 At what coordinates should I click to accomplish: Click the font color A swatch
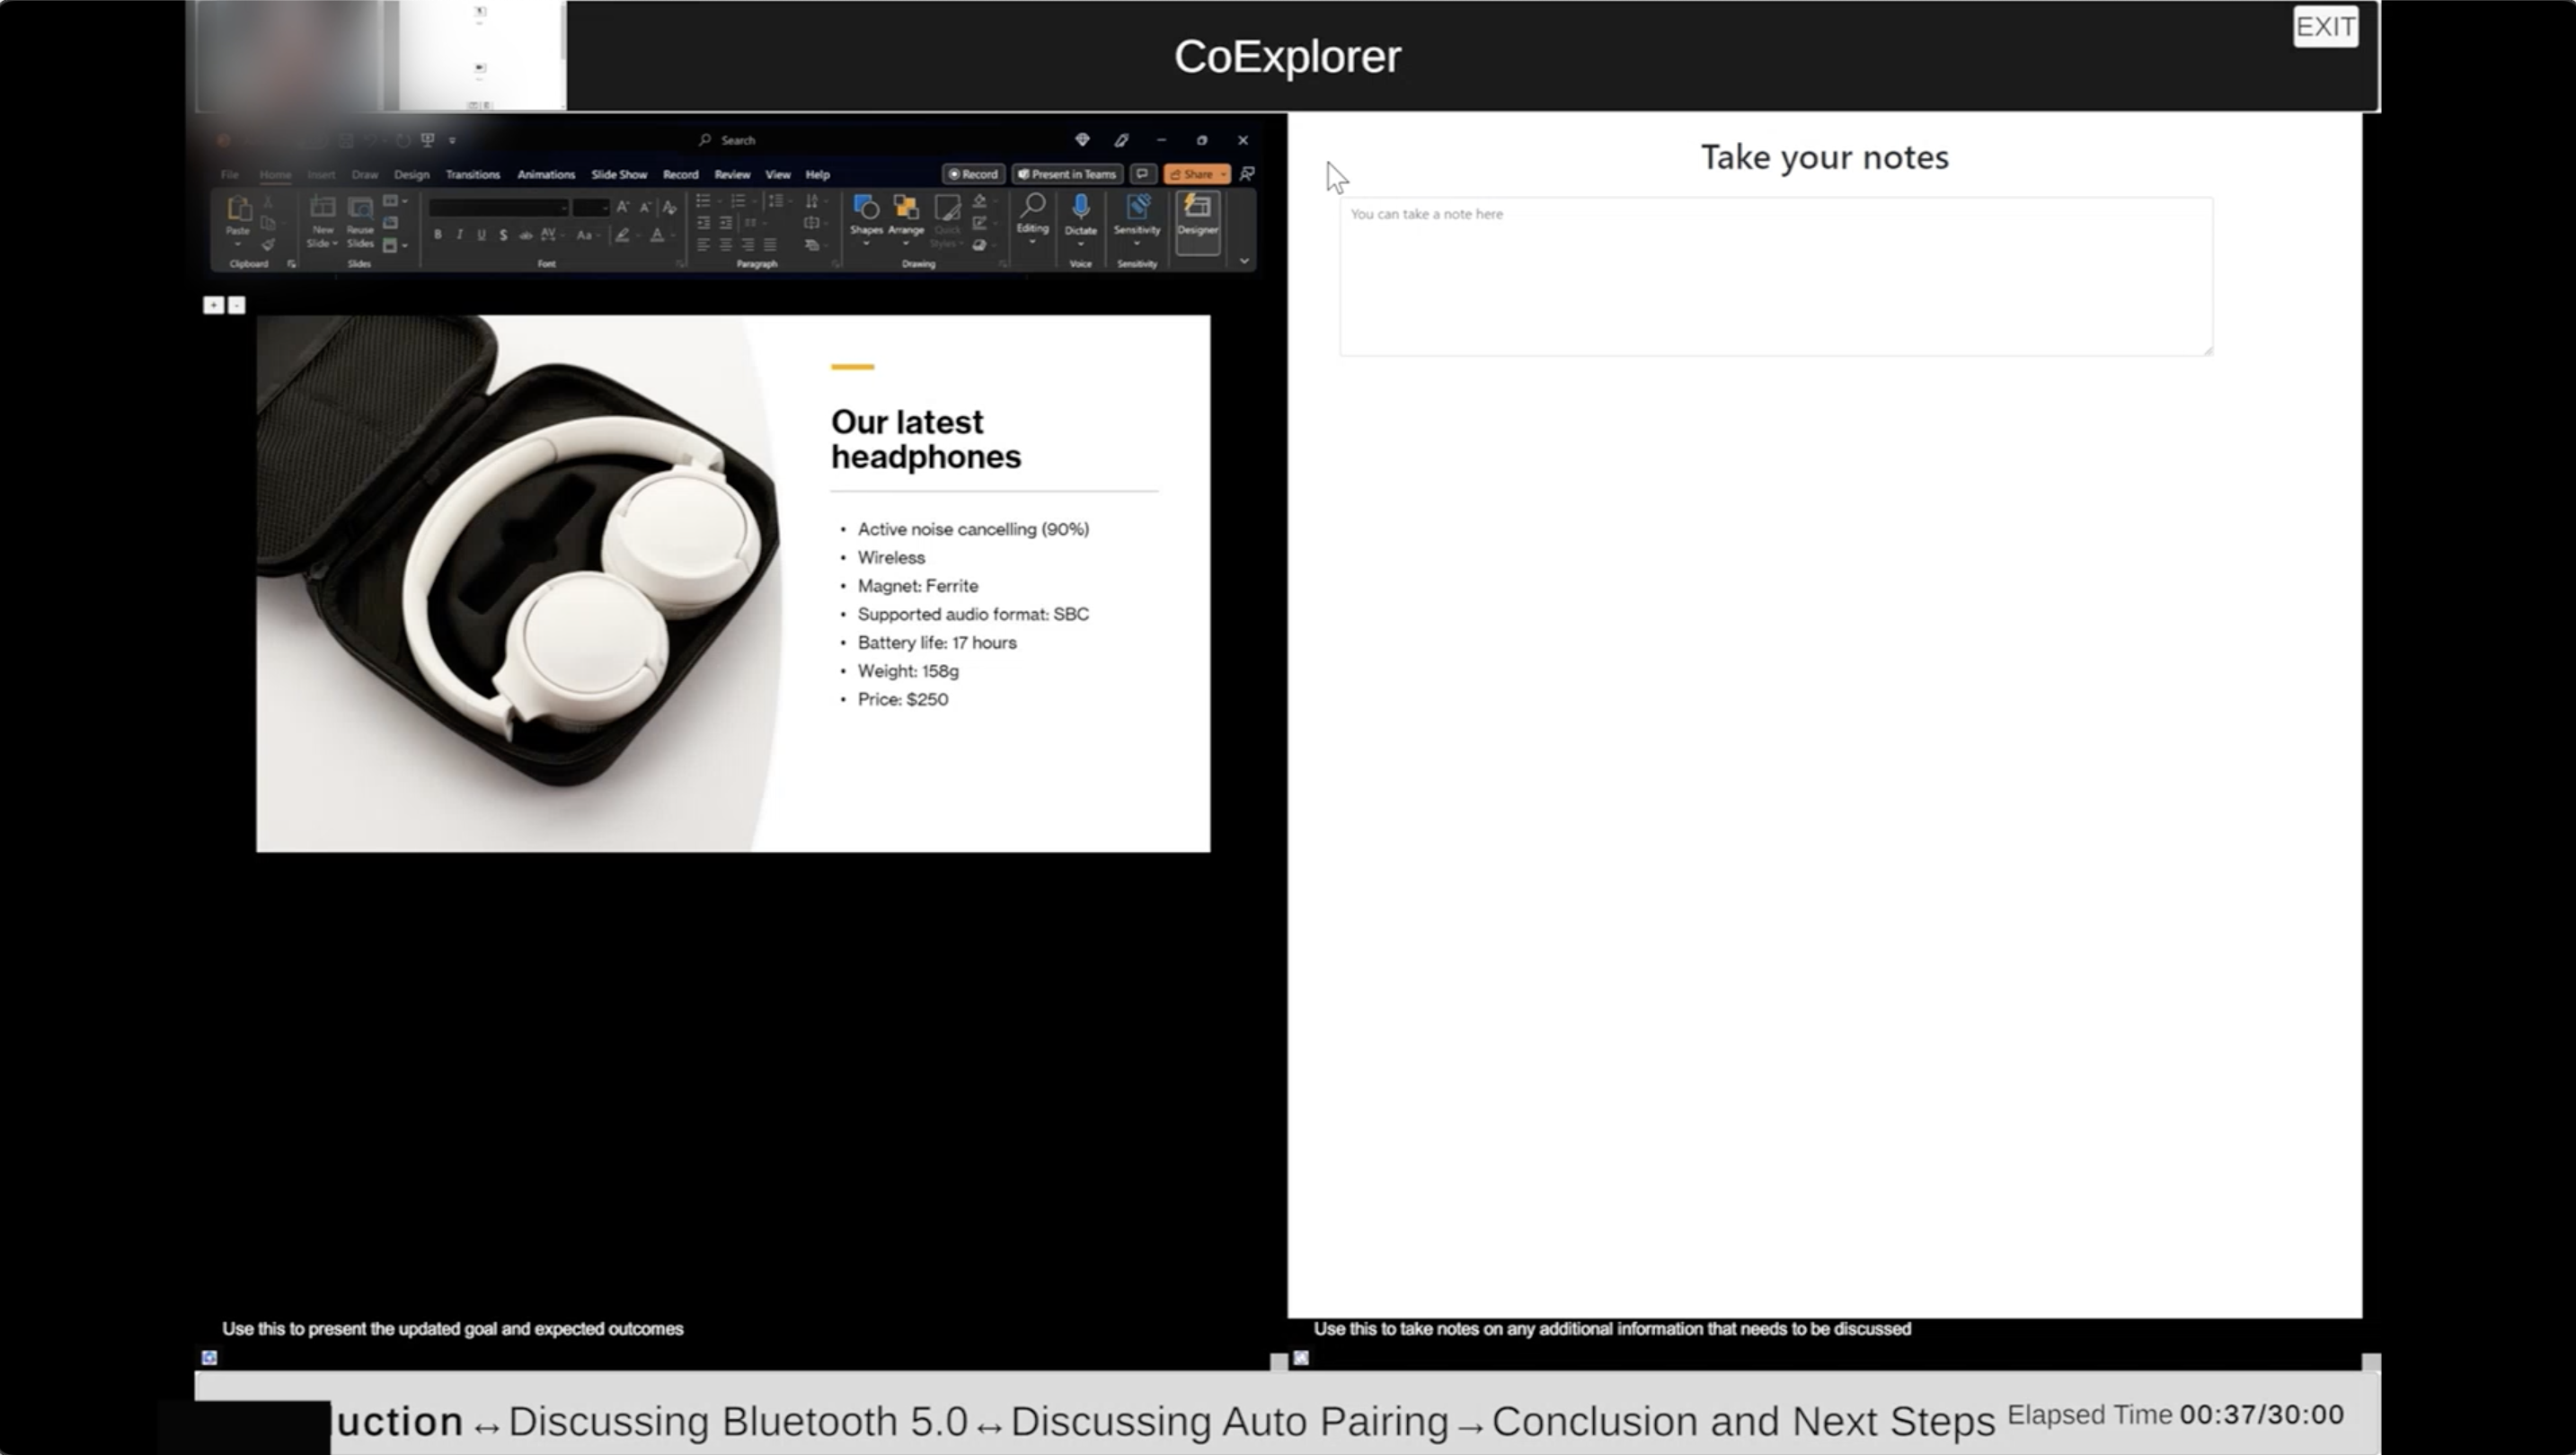tap(657, 235)
